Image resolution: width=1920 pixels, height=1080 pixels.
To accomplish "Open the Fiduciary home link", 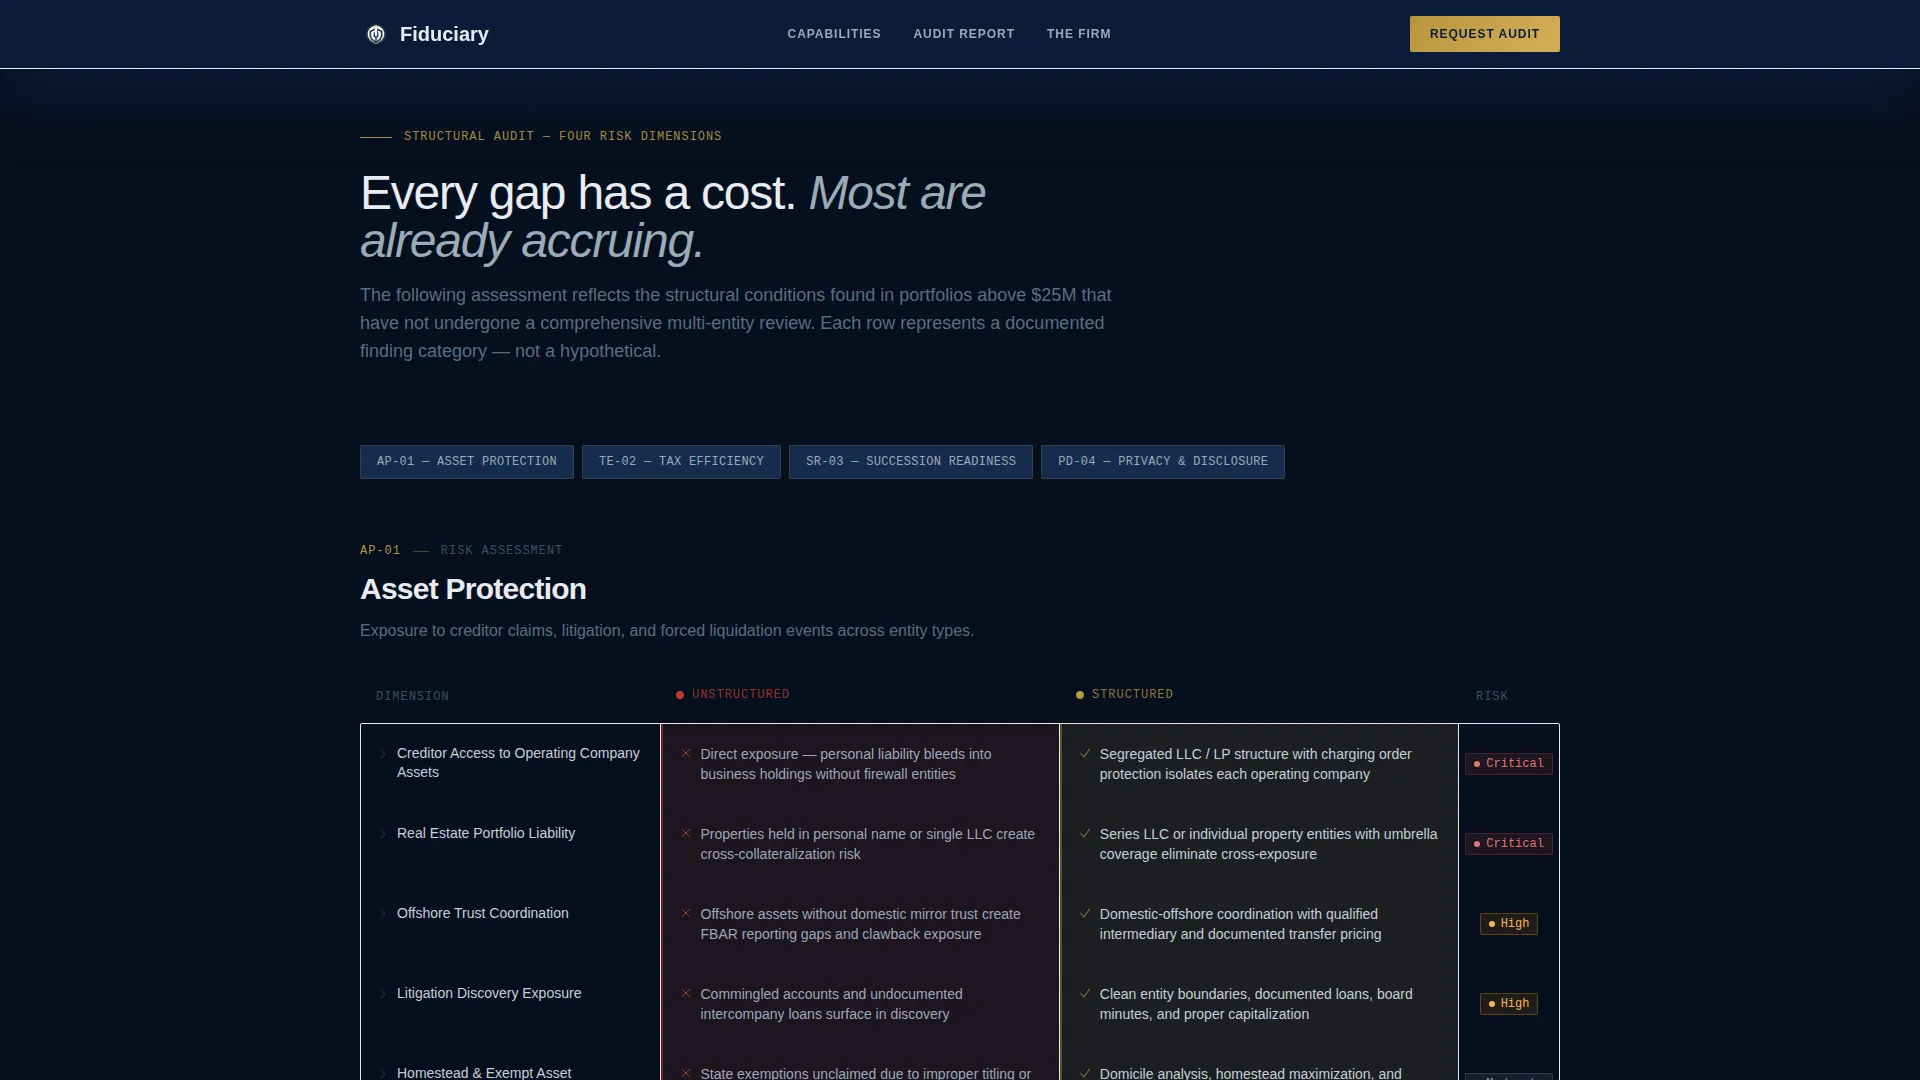I will click(x=427, y=34).
